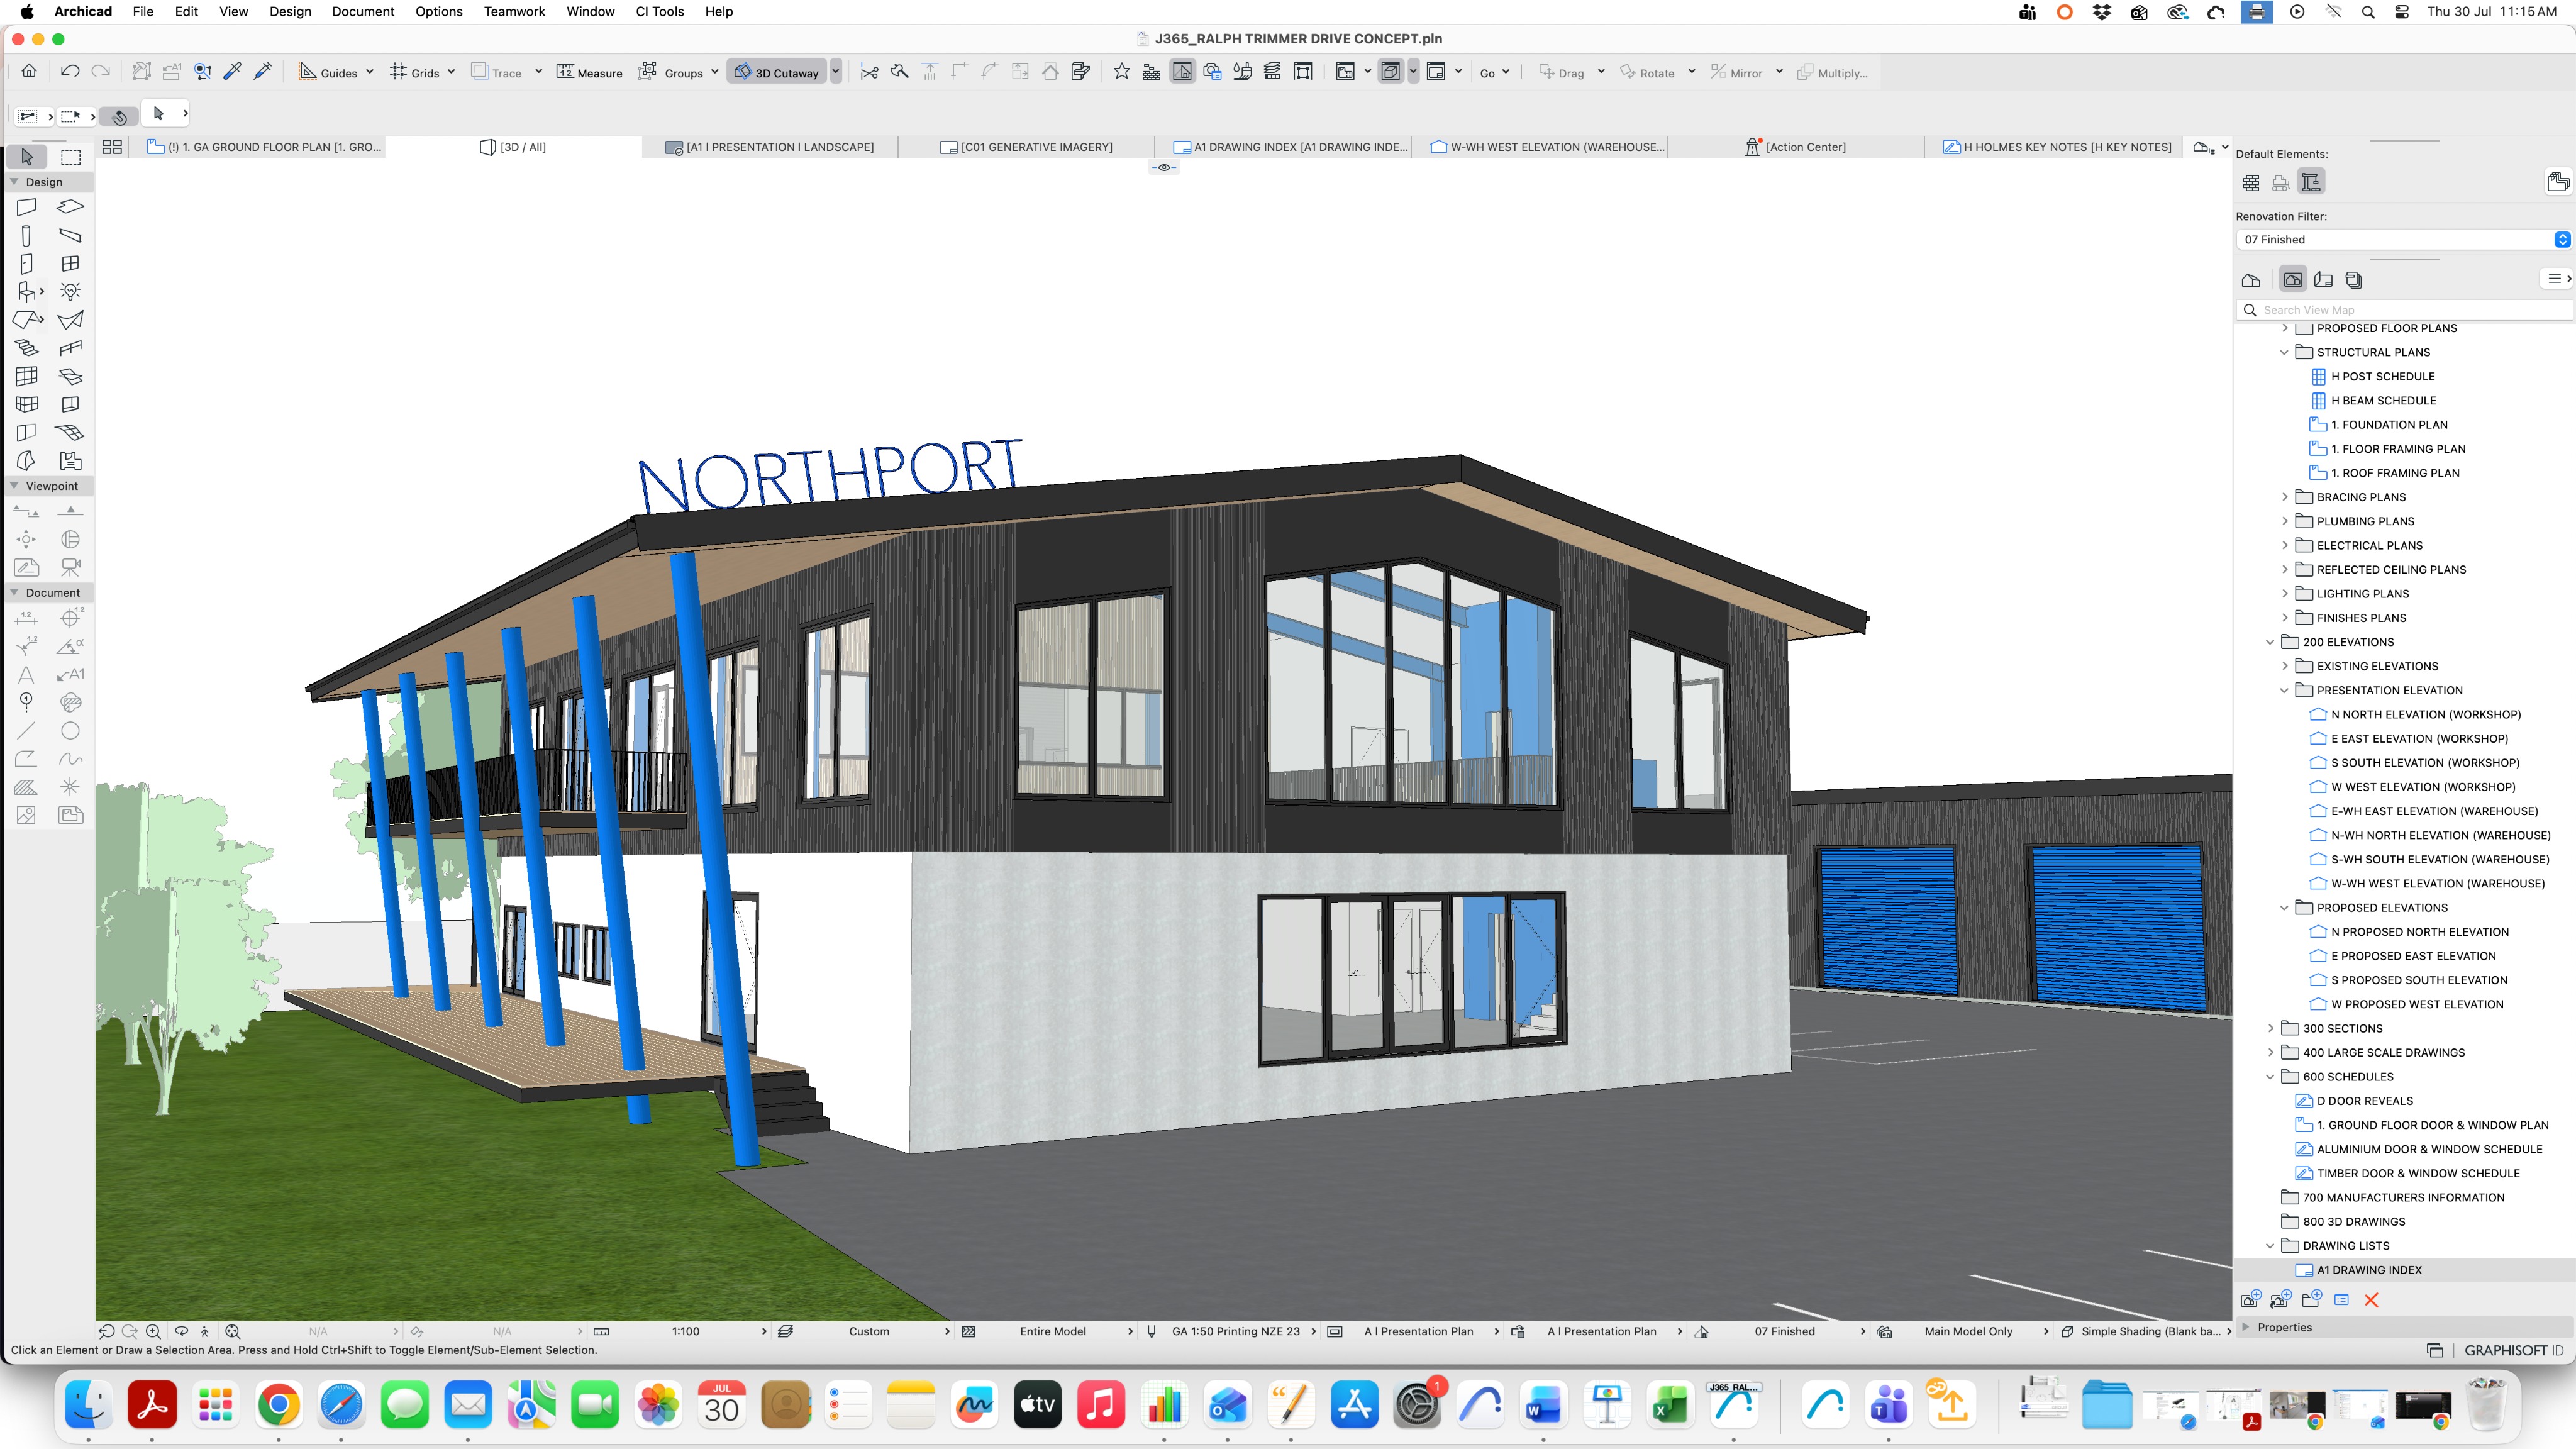Toggle the quick-view eye above the 3D view
Viewport: 2576px width, 1449px height.
[x=1164, y=167]
